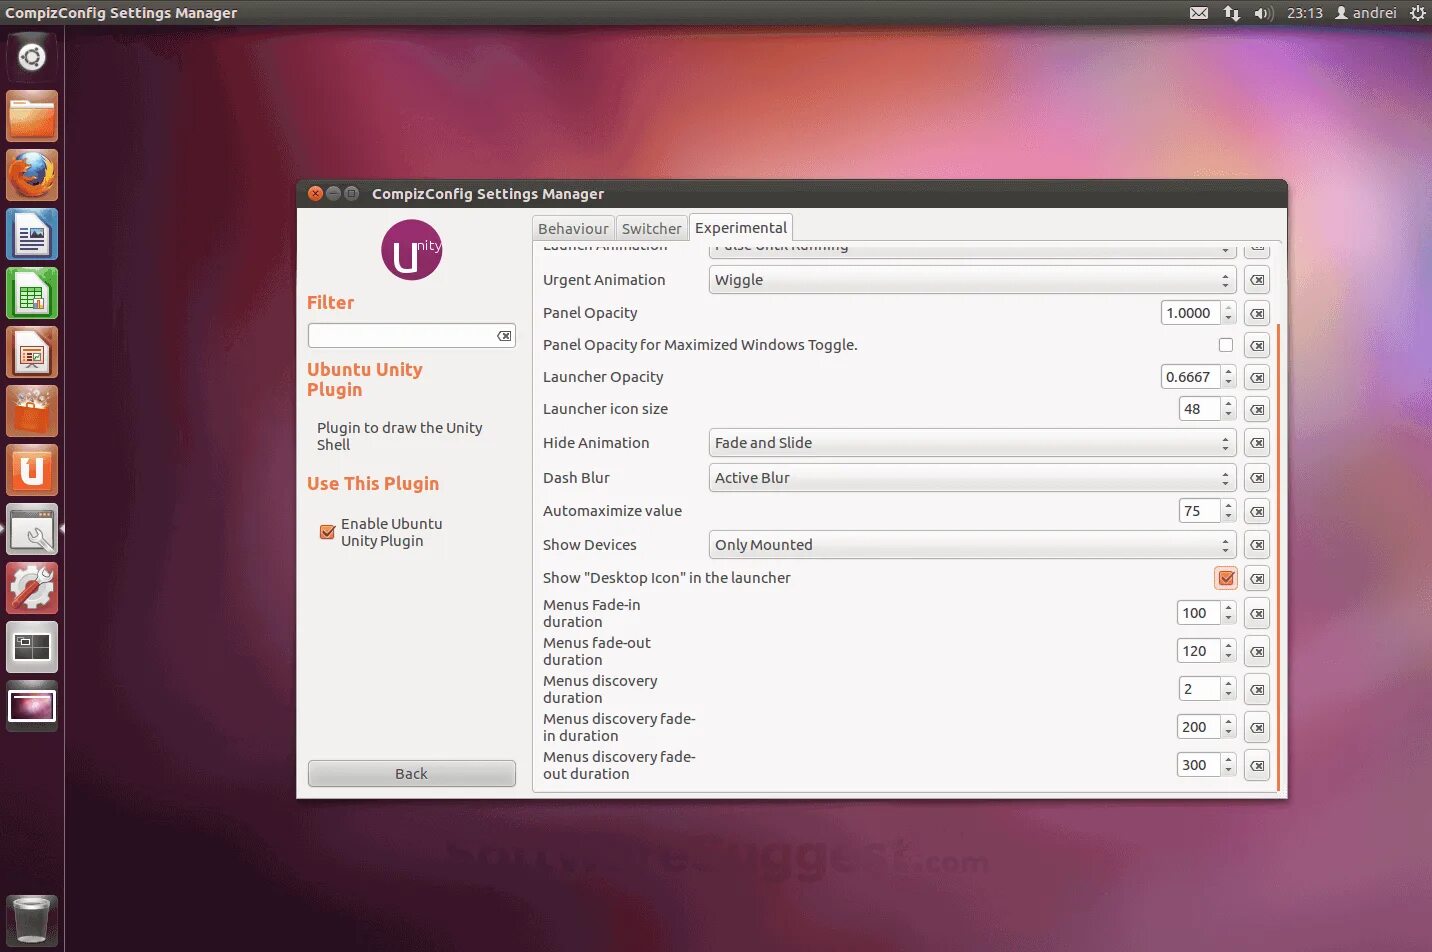Click the Filter text input field

(402, 336)
